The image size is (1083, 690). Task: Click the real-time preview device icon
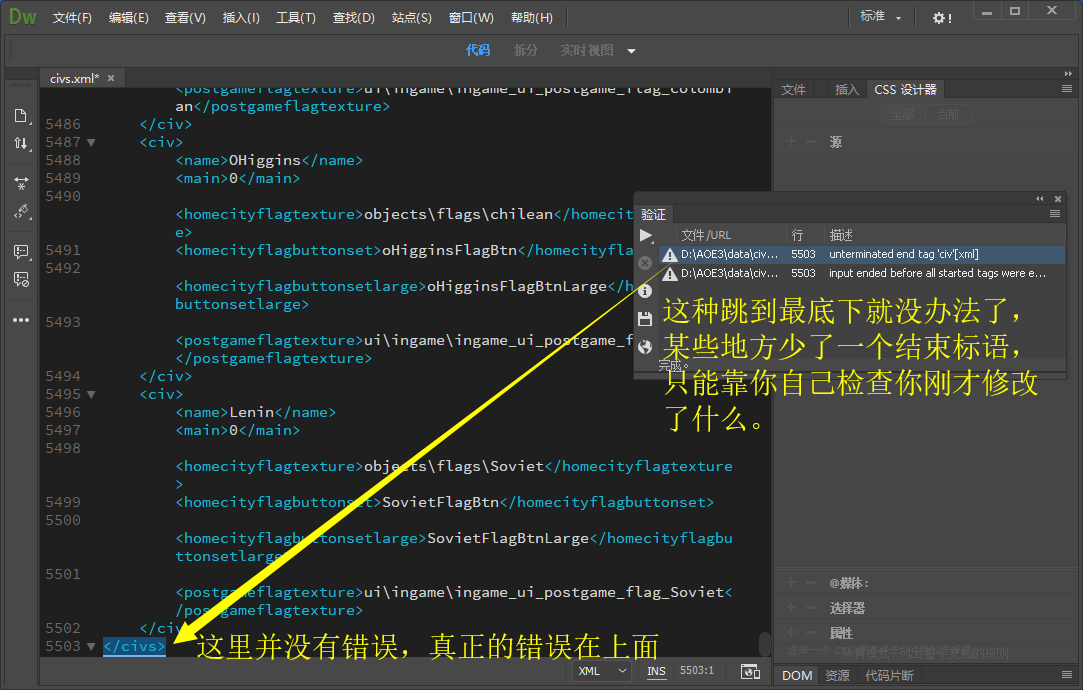750,671
